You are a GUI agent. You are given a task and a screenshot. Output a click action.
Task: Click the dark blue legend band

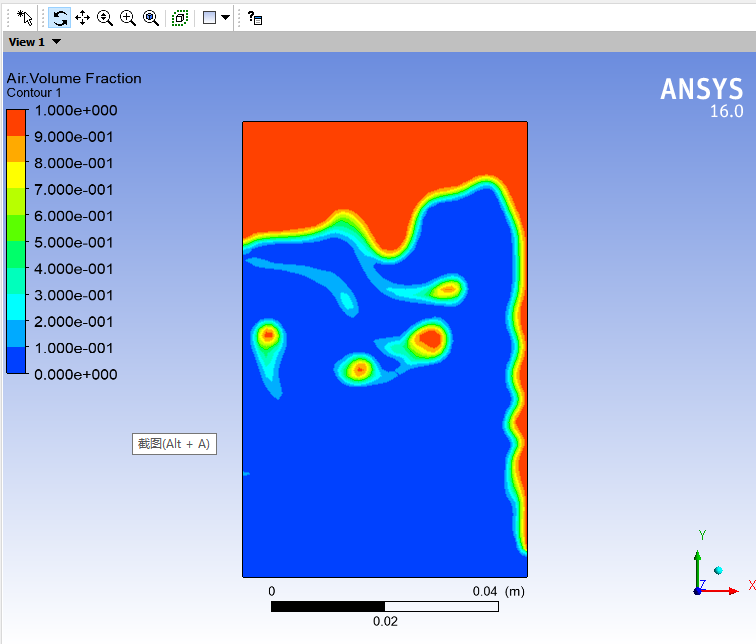tap(16, 360)
